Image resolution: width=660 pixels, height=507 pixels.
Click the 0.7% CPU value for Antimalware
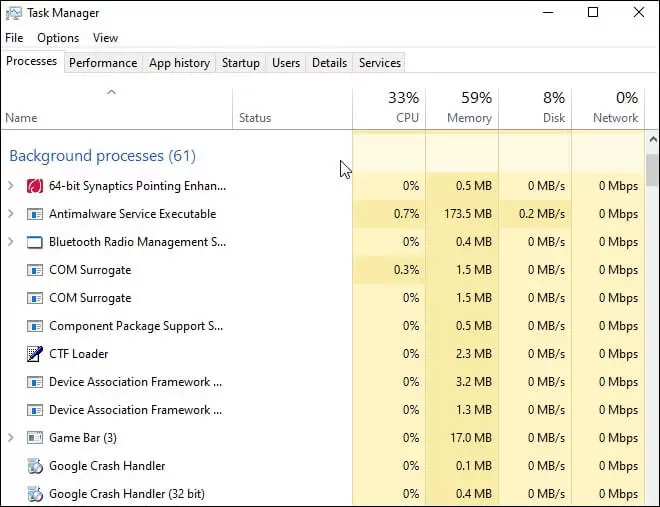(407, 214)
